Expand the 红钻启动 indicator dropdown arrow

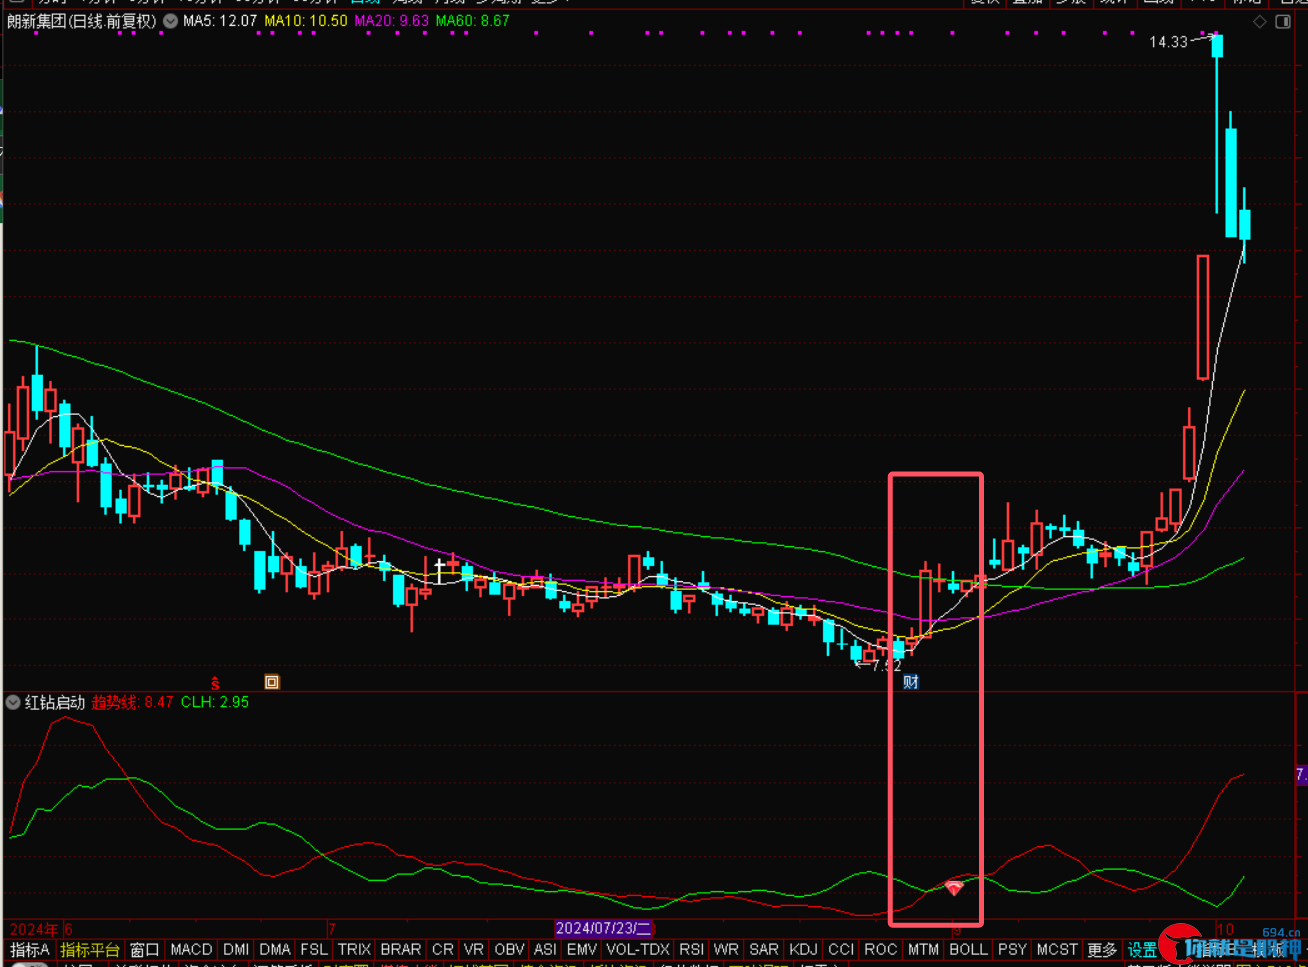point(13,702)
